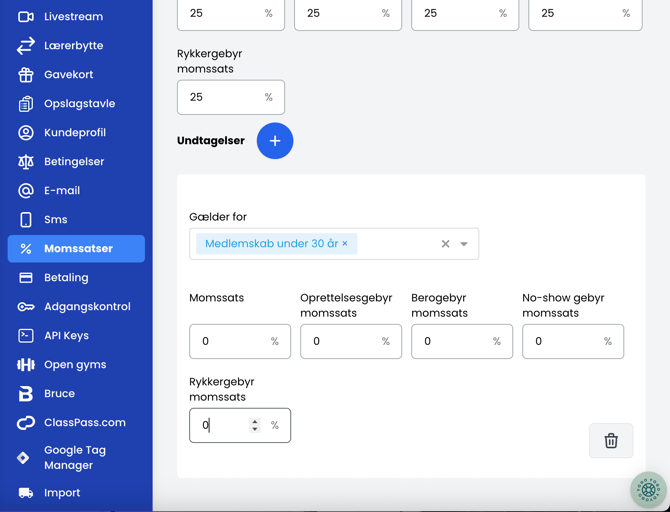
Task: Focus the Oprettelsesgebyr momssats field
Action: tap(341, 342)
